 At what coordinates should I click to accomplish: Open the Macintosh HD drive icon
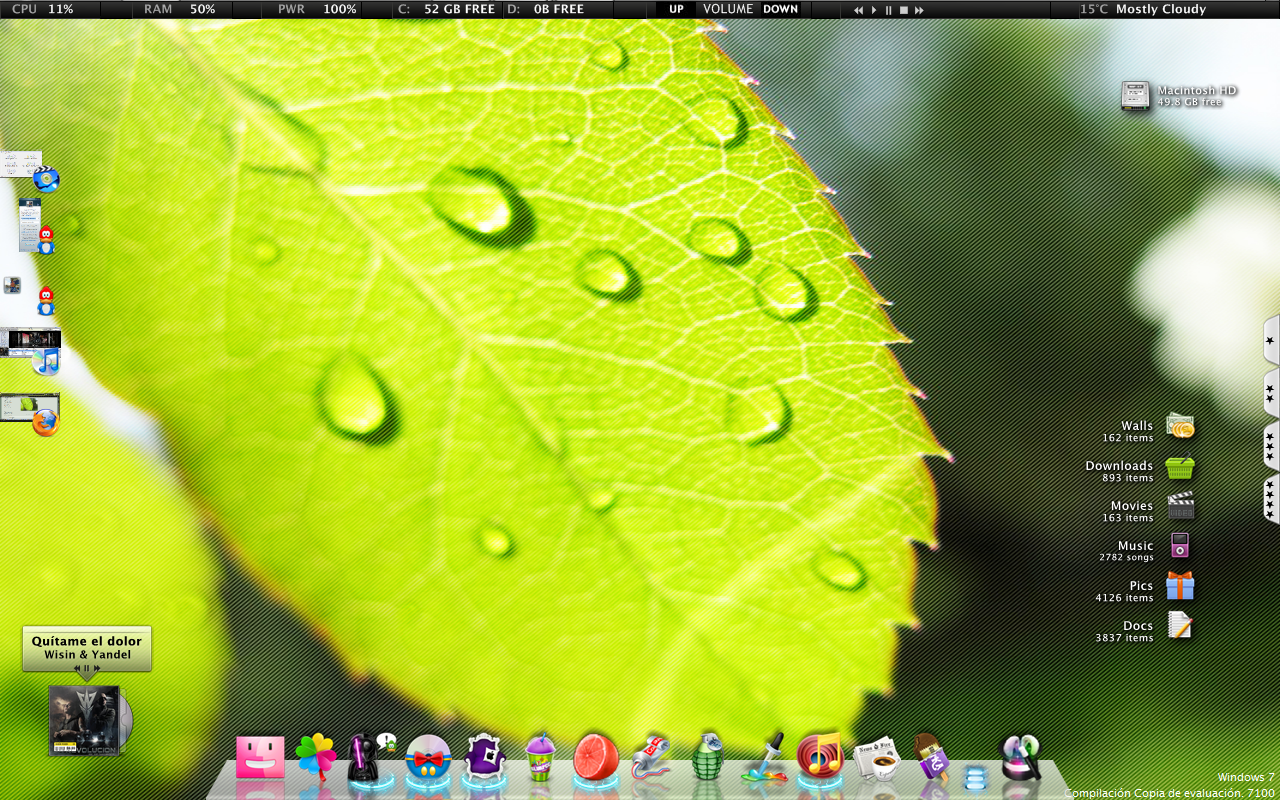(x=1135, y=96)
